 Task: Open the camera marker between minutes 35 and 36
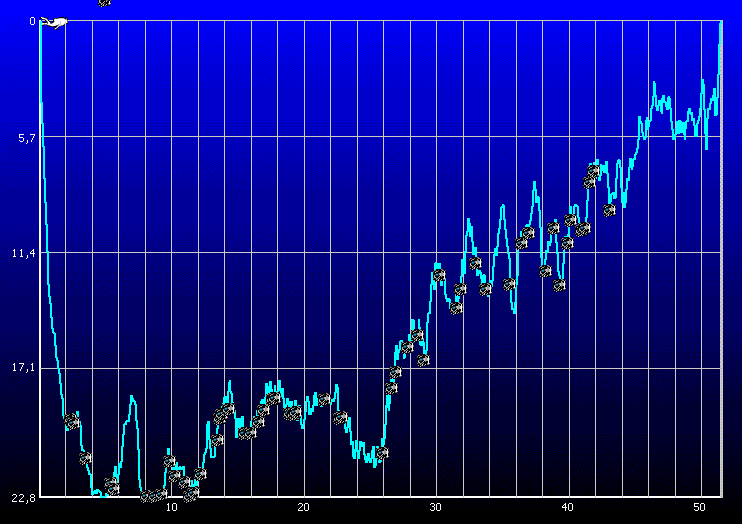click(x=509, y=284)
